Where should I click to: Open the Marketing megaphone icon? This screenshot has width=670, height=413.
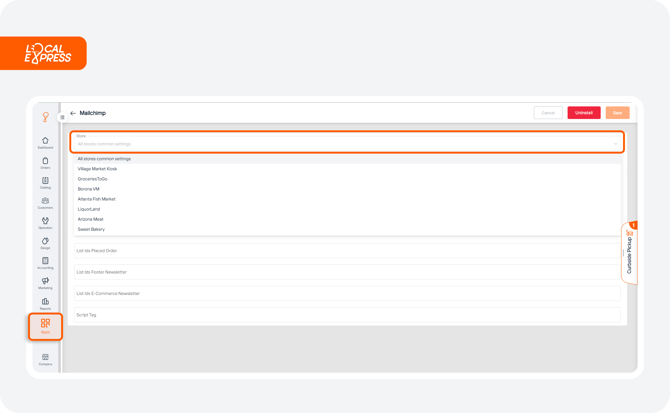45,283
